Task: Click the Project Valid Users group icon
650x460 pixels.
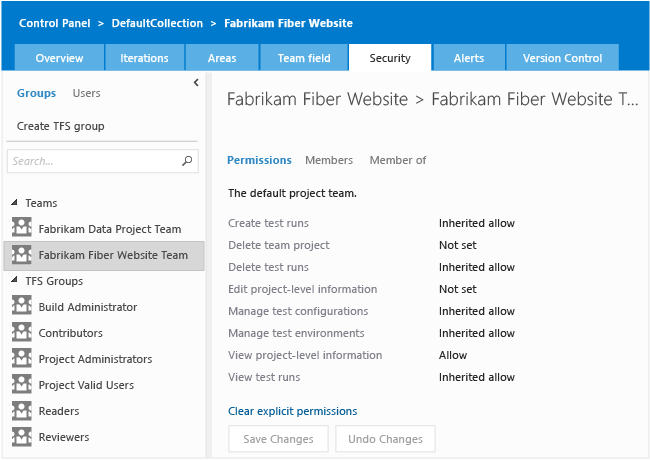Action: (22, 384)
